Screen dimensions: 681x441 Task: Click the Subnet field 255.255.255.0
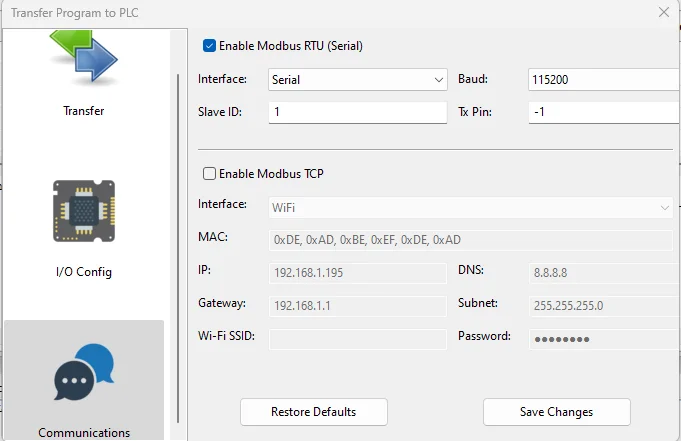pos(605,306)
